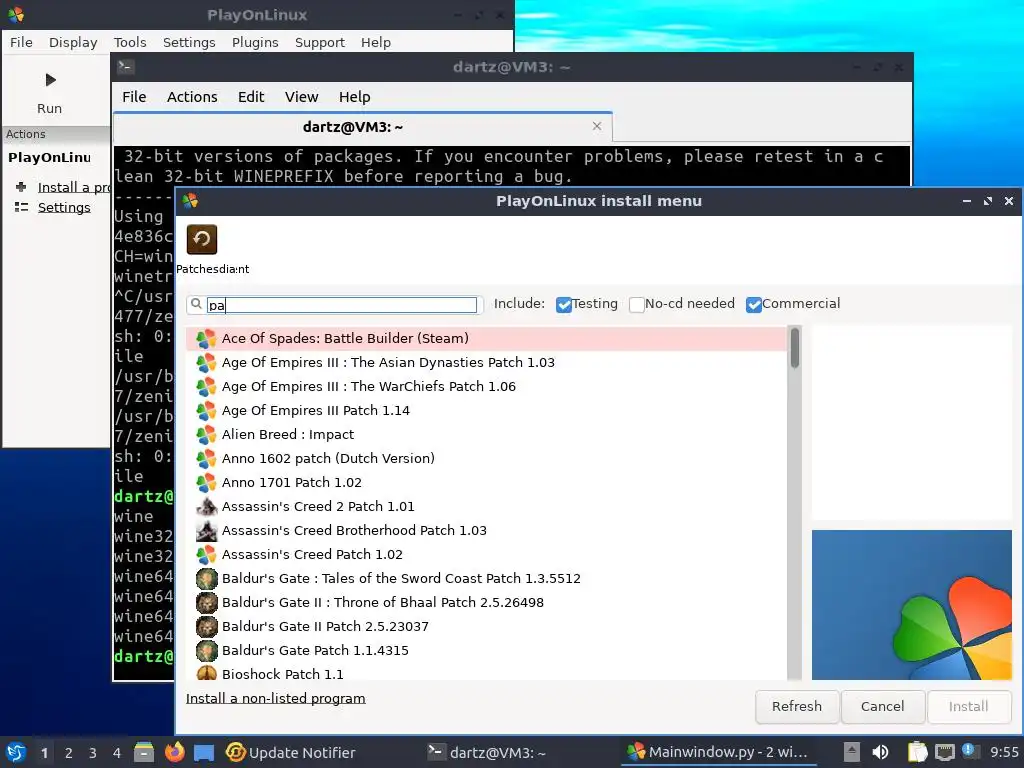
Task: Click Install a non-listed program link
Action: coord(276,698)
